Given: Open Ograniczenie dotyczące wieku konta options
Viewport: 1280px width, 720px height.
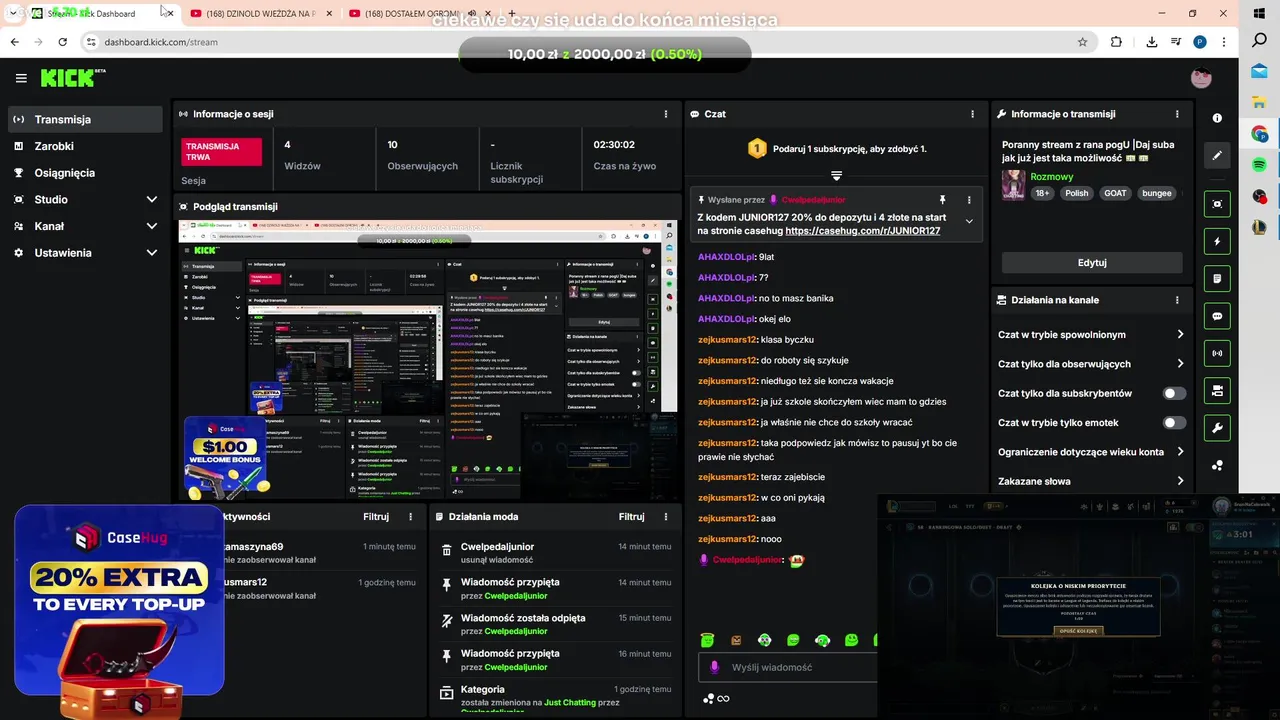Looking at the screenshot, I should pyautogui.click(x=1090, y=452).
